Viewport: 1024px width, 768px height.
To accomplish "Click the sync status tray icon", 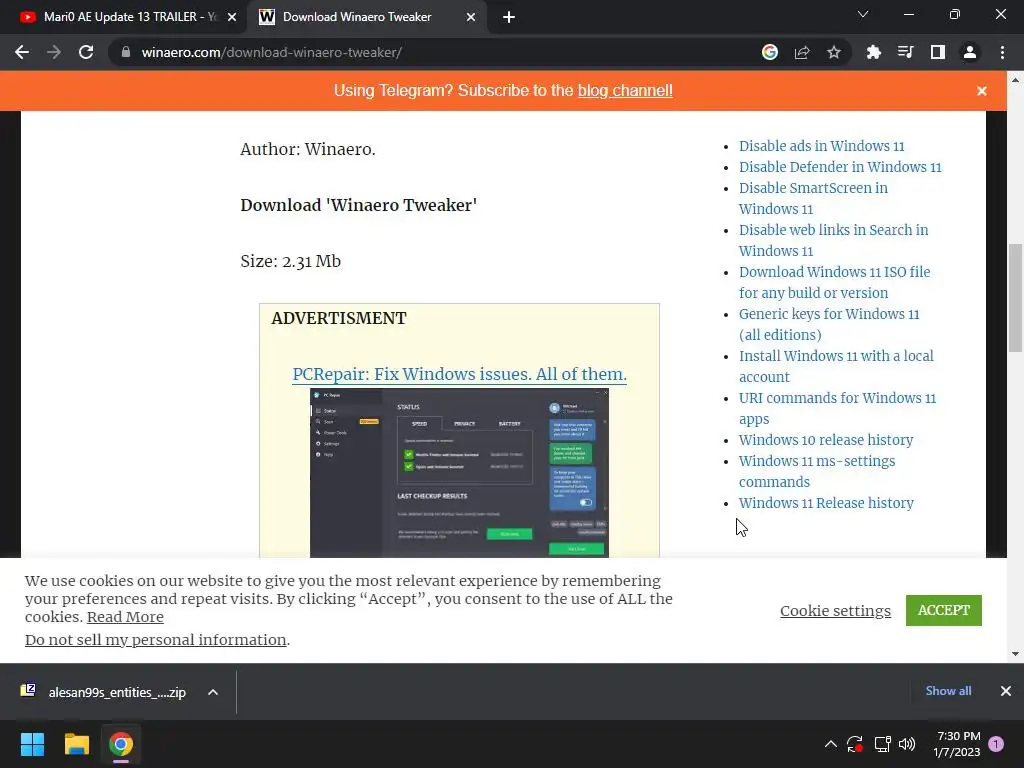I will 855,744.
